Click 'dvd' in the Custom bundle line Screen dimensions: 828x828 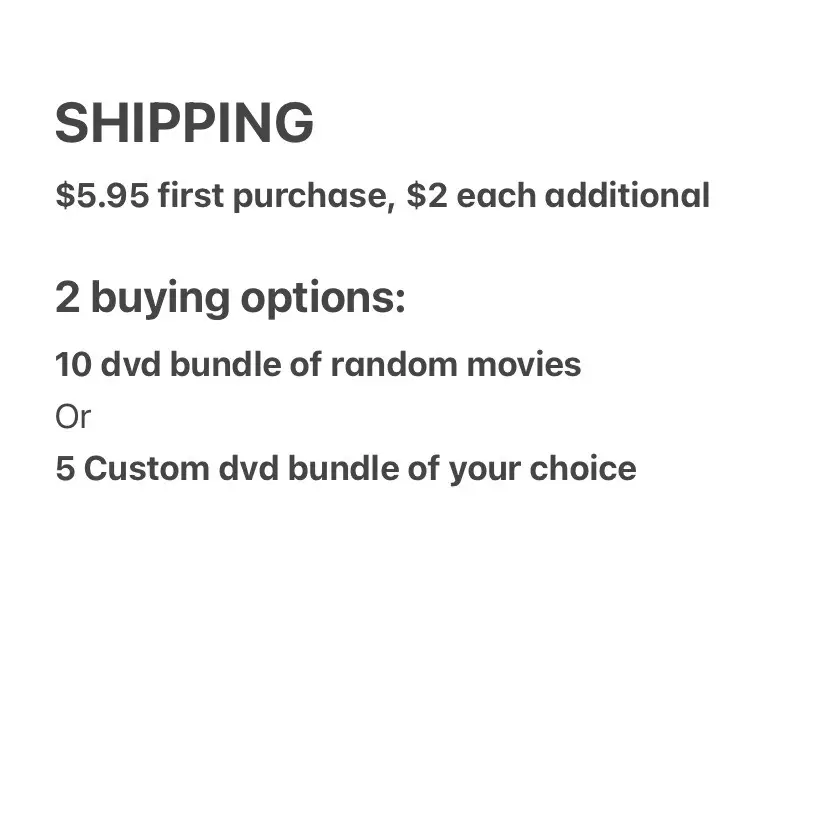click(249, 468)
